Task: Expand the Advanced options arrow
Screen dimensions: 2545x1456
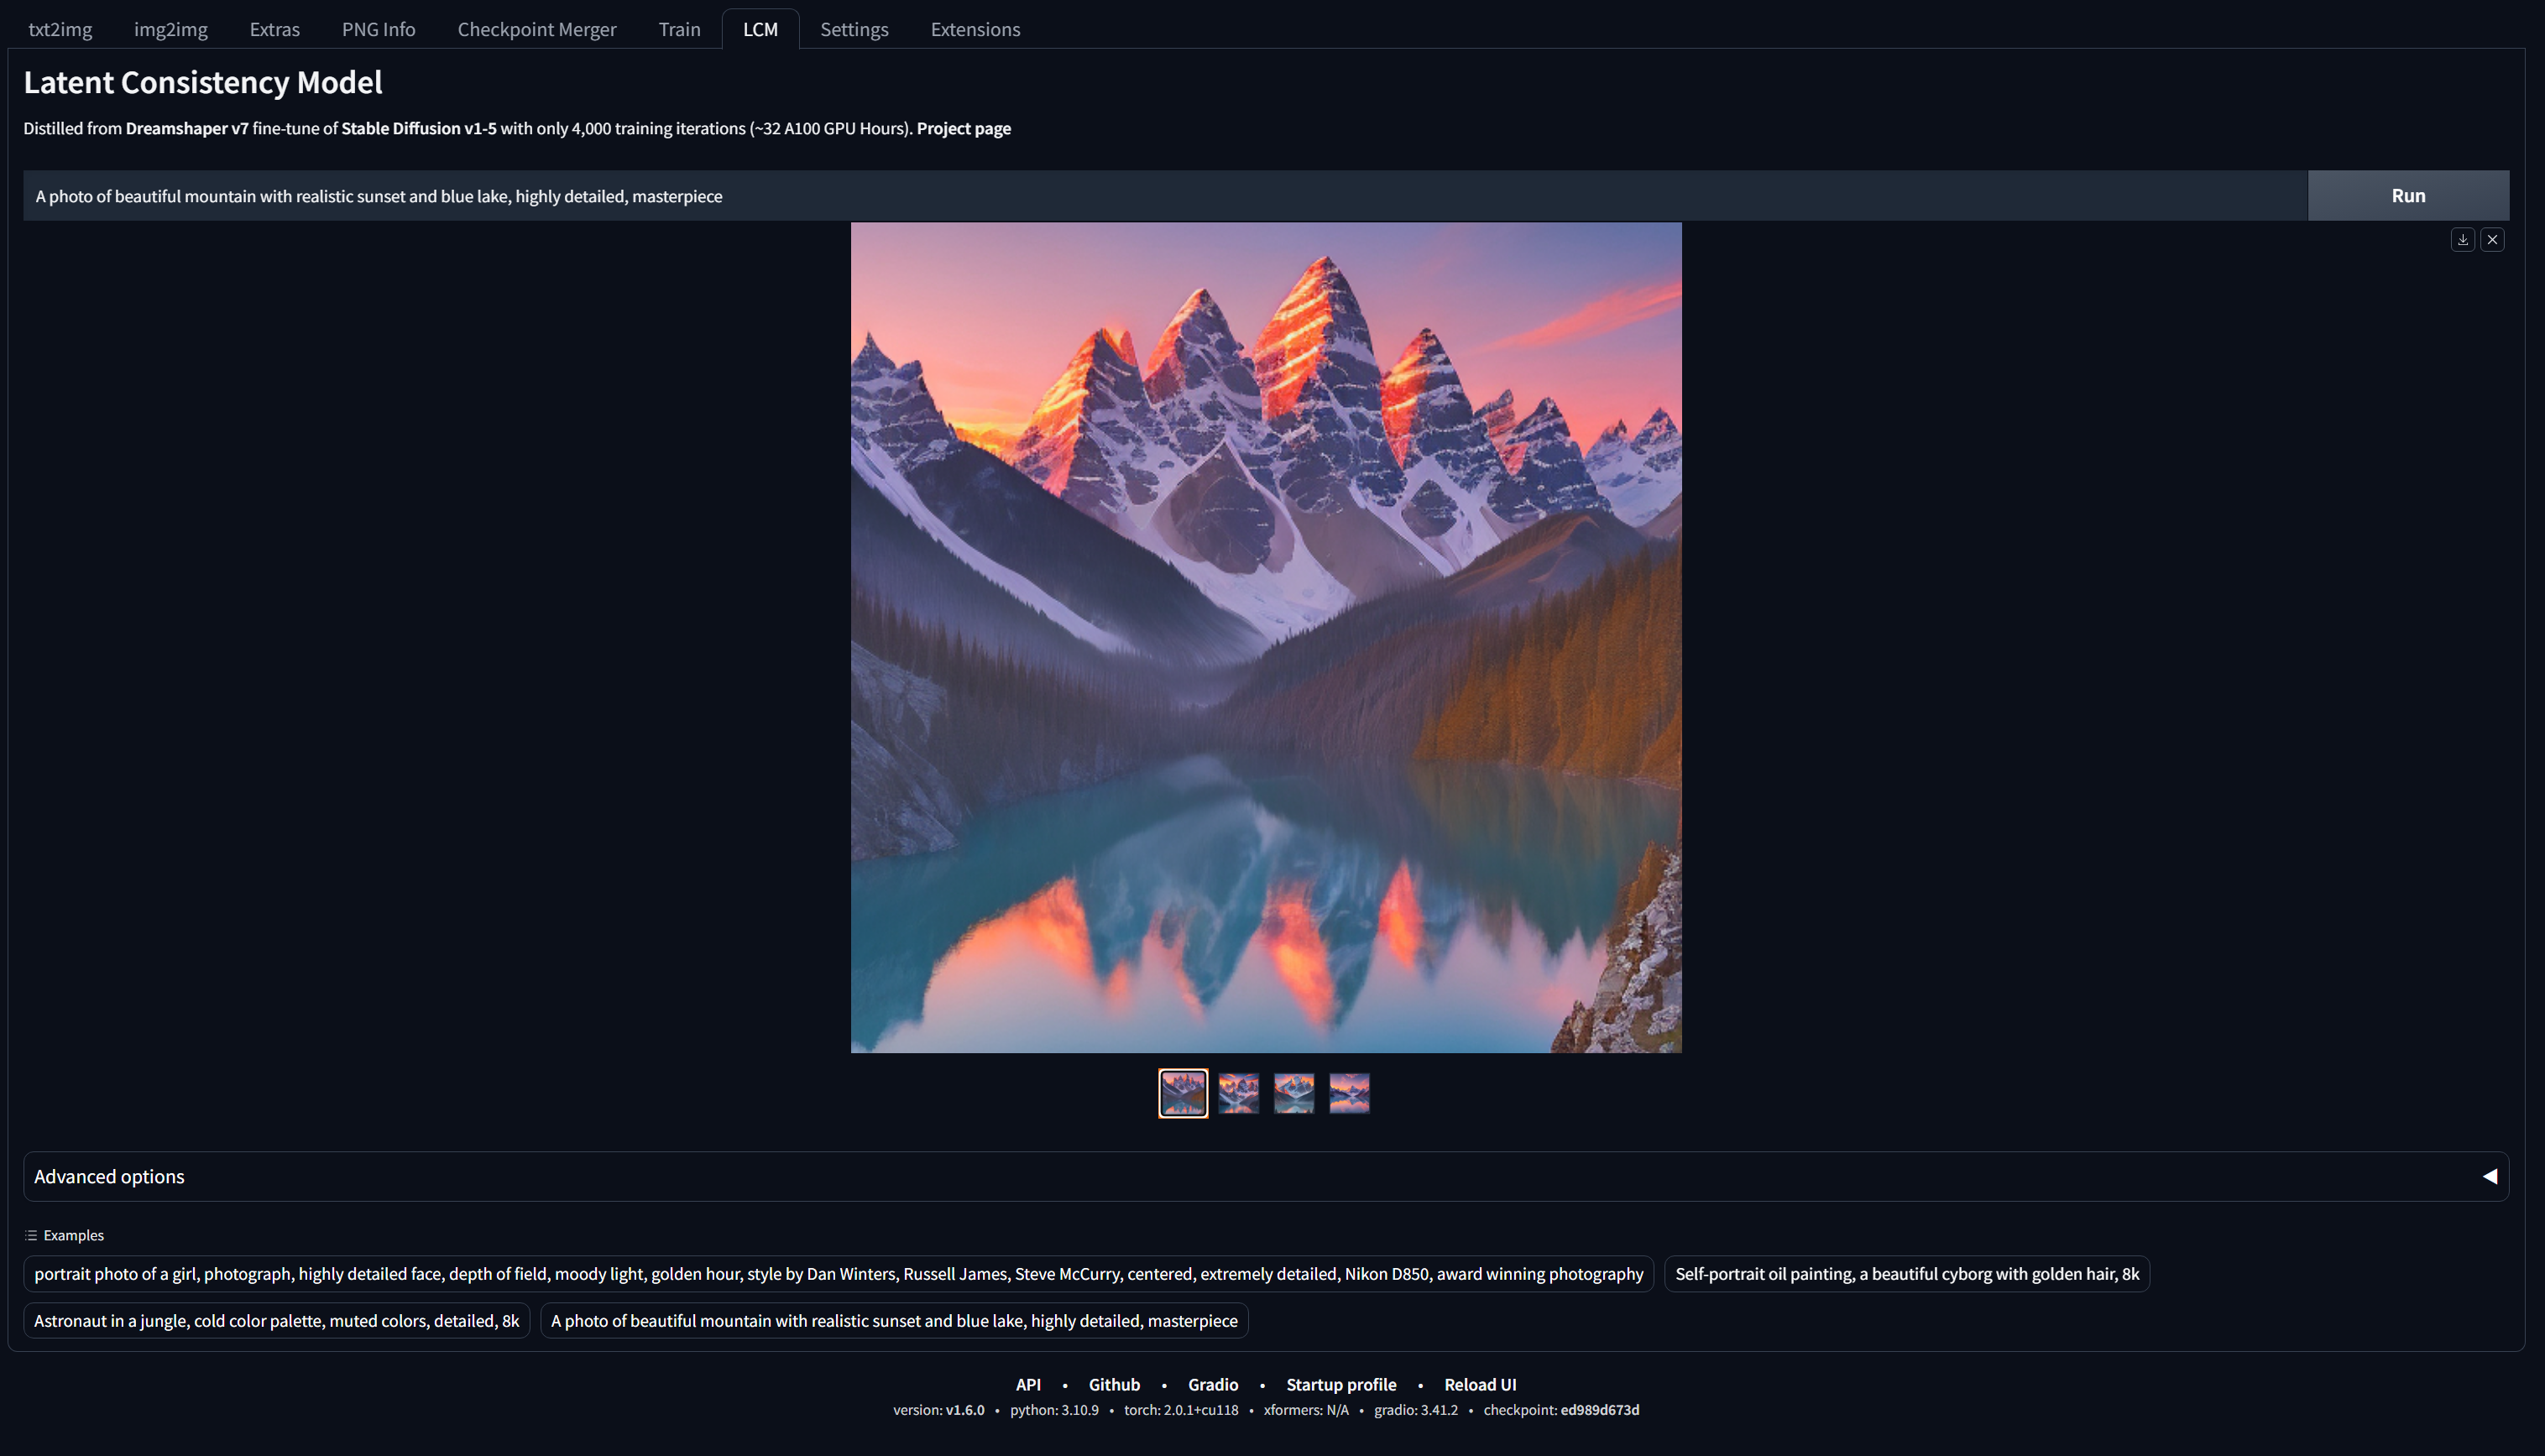Action: [x=2489, y=1176]
